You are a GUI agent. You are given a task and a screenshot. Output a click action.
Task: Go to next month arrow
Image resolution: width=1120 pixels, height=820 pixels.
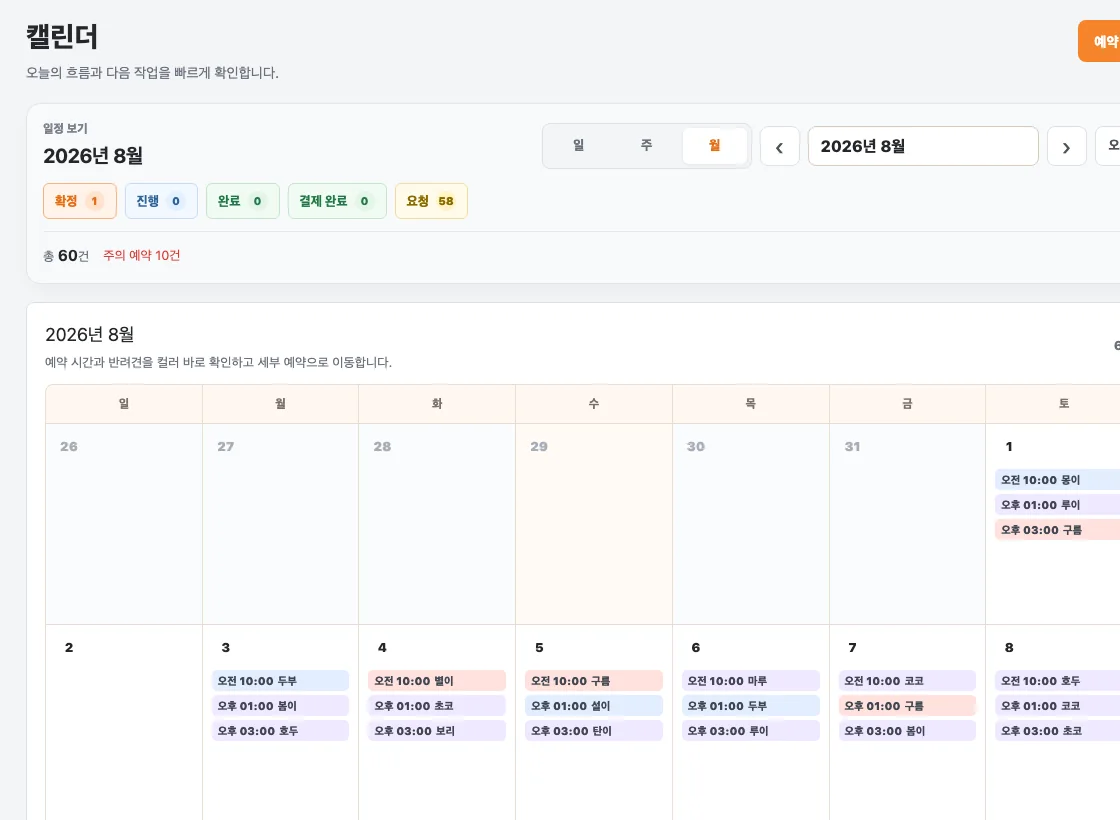tap(1066, 146)
